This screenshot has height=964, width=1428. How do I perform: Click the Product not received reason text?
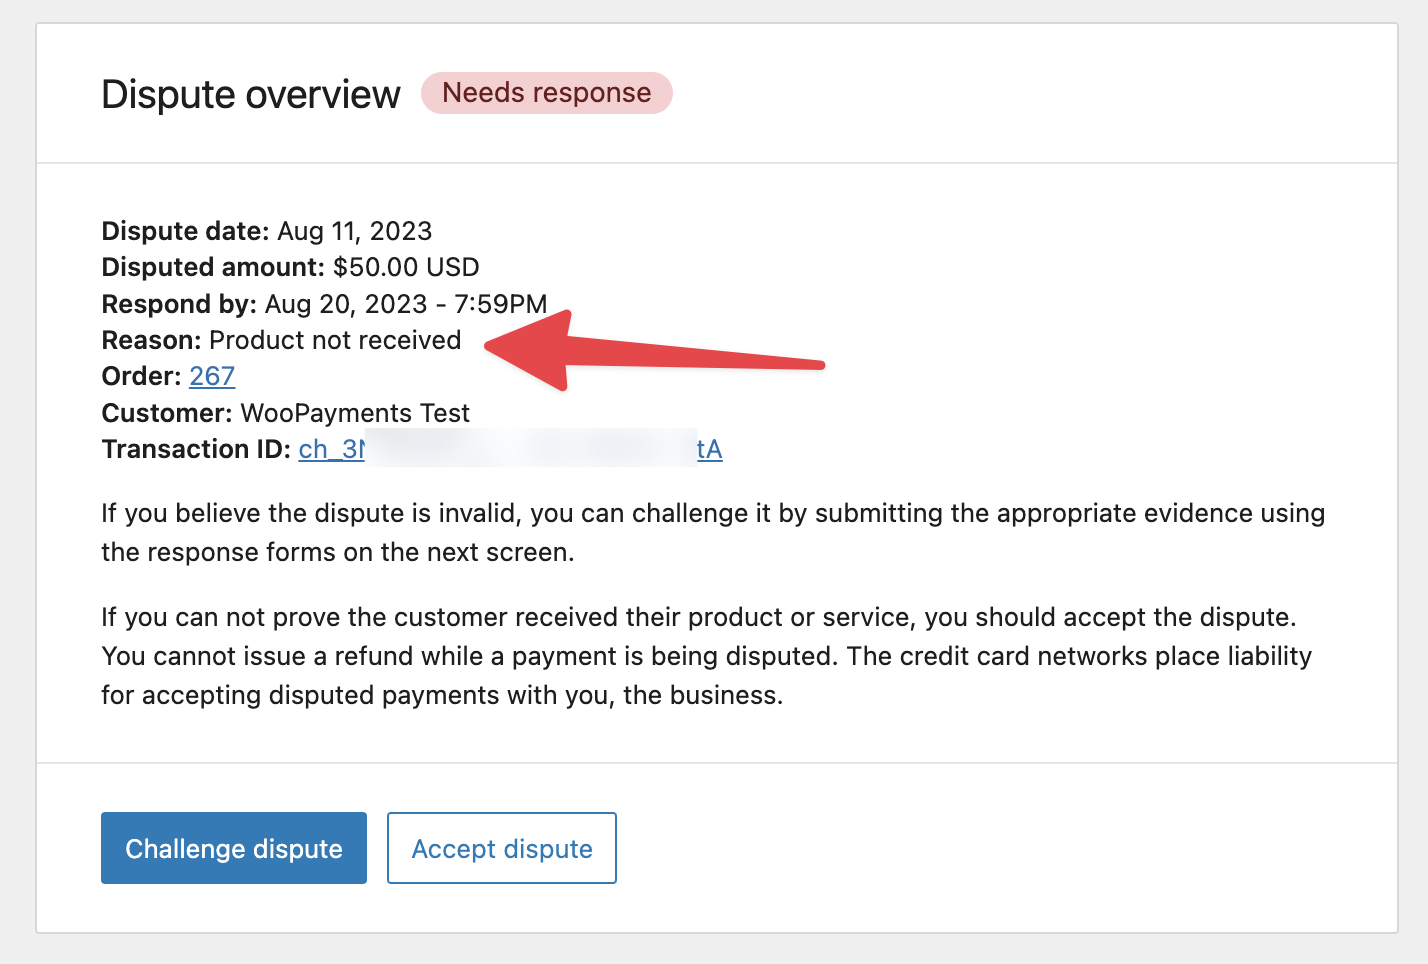tap(335, 340)
